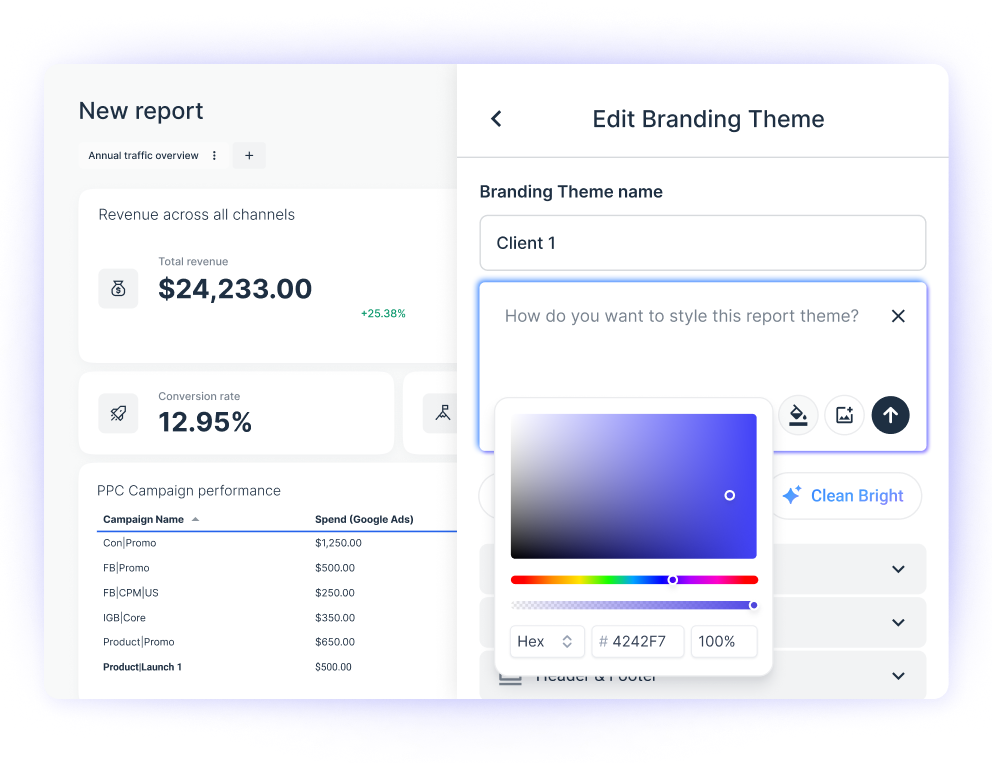The width and height of the screenshot is (992, 763).
Task: Add a new report page with the plus icon
Action: click(248, 155)
